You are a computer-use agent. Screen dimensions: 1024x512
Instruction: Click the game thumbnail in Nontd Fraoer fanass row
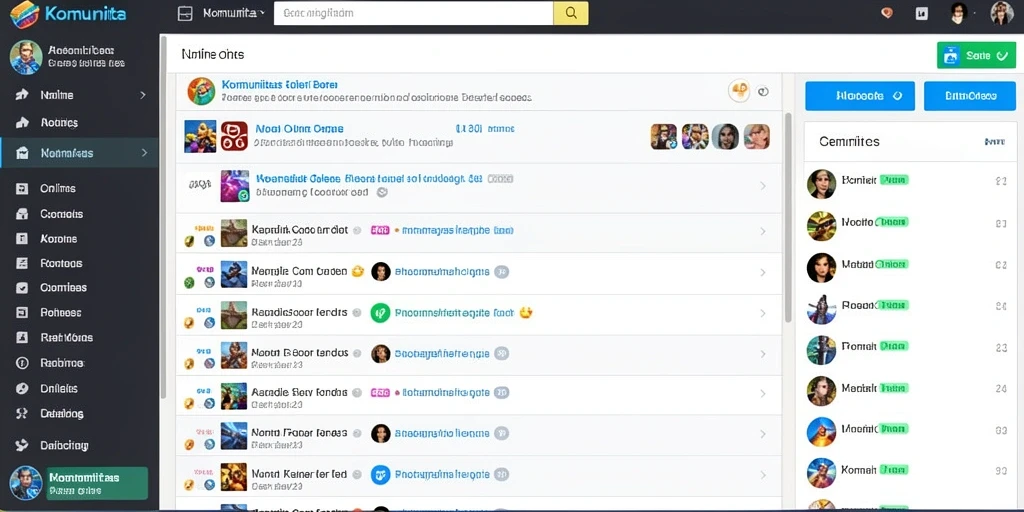coord(234,436)
